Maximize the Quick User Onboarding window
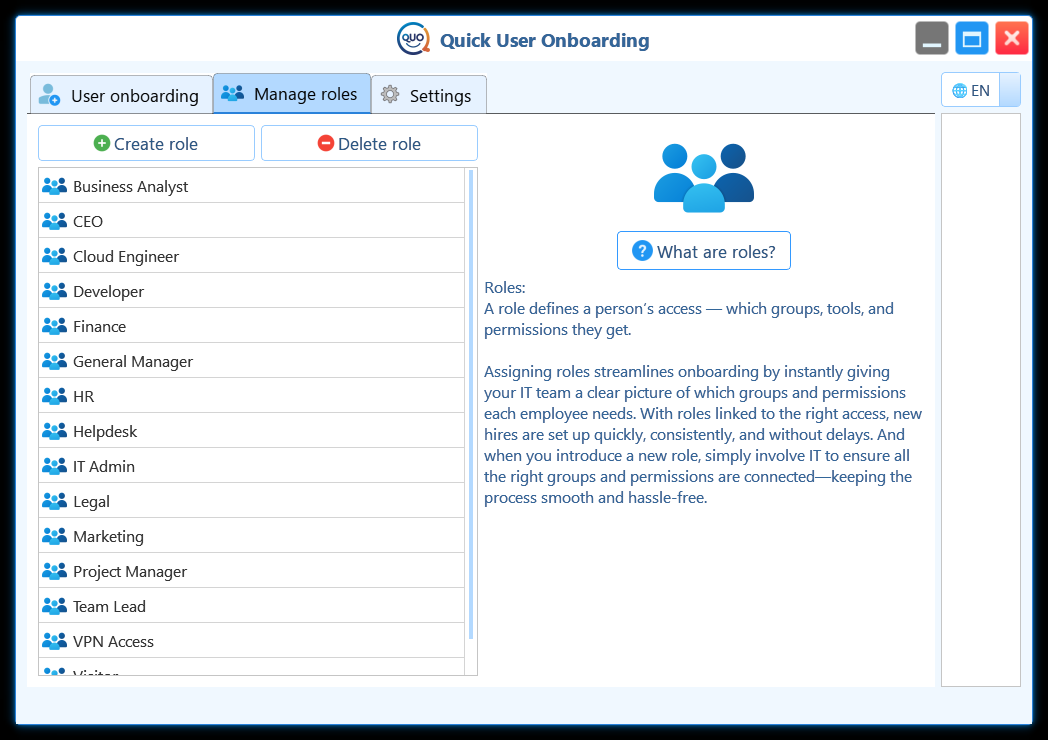 pyautogui.click(x=972, y=38)
